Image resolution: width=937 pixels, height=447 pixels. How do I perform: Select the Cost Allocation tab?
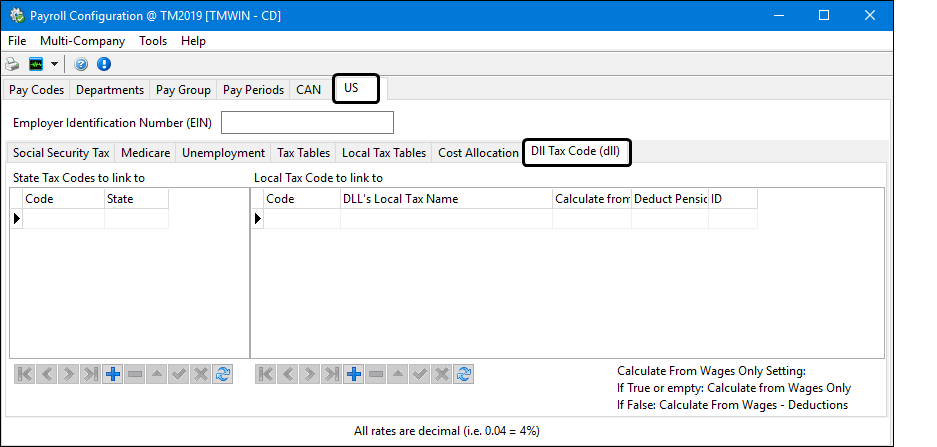pyautogui.click(x=478, y=153)
